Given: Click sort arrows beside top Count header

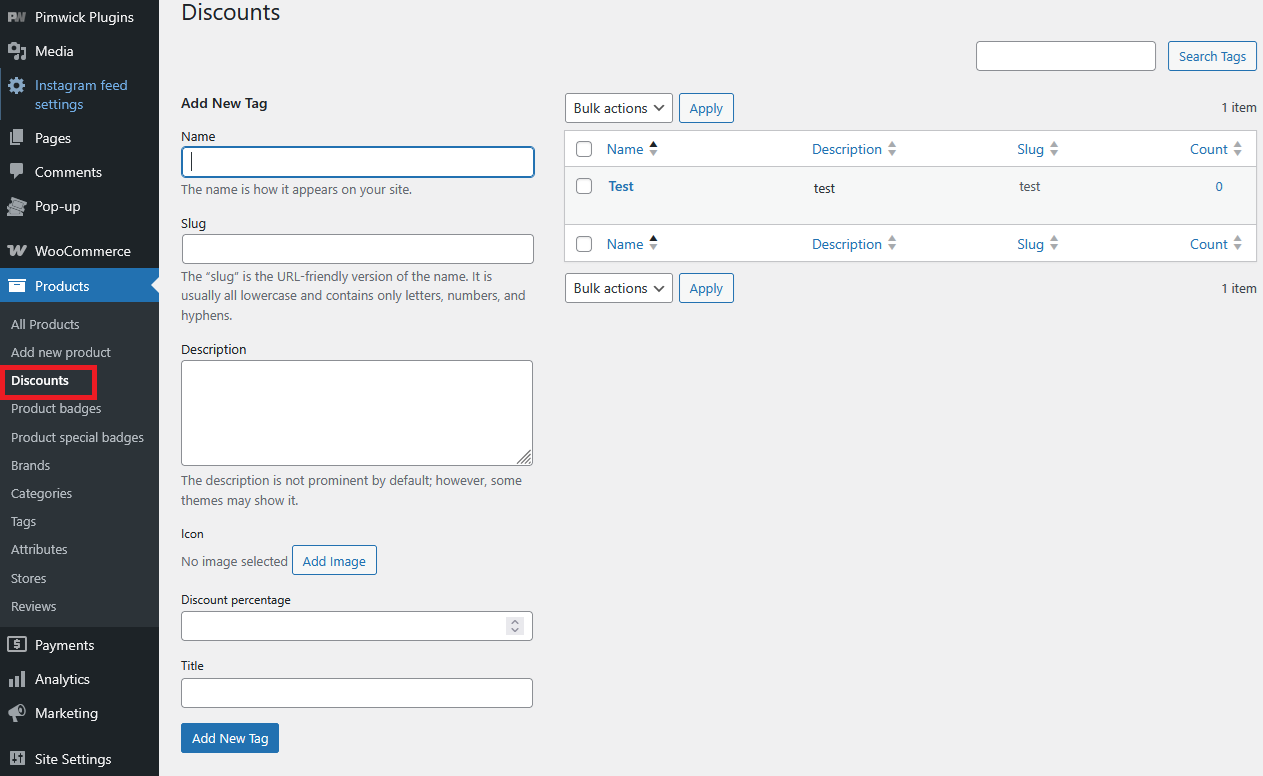Looking at the screenshot, I should pos(1238,149).
